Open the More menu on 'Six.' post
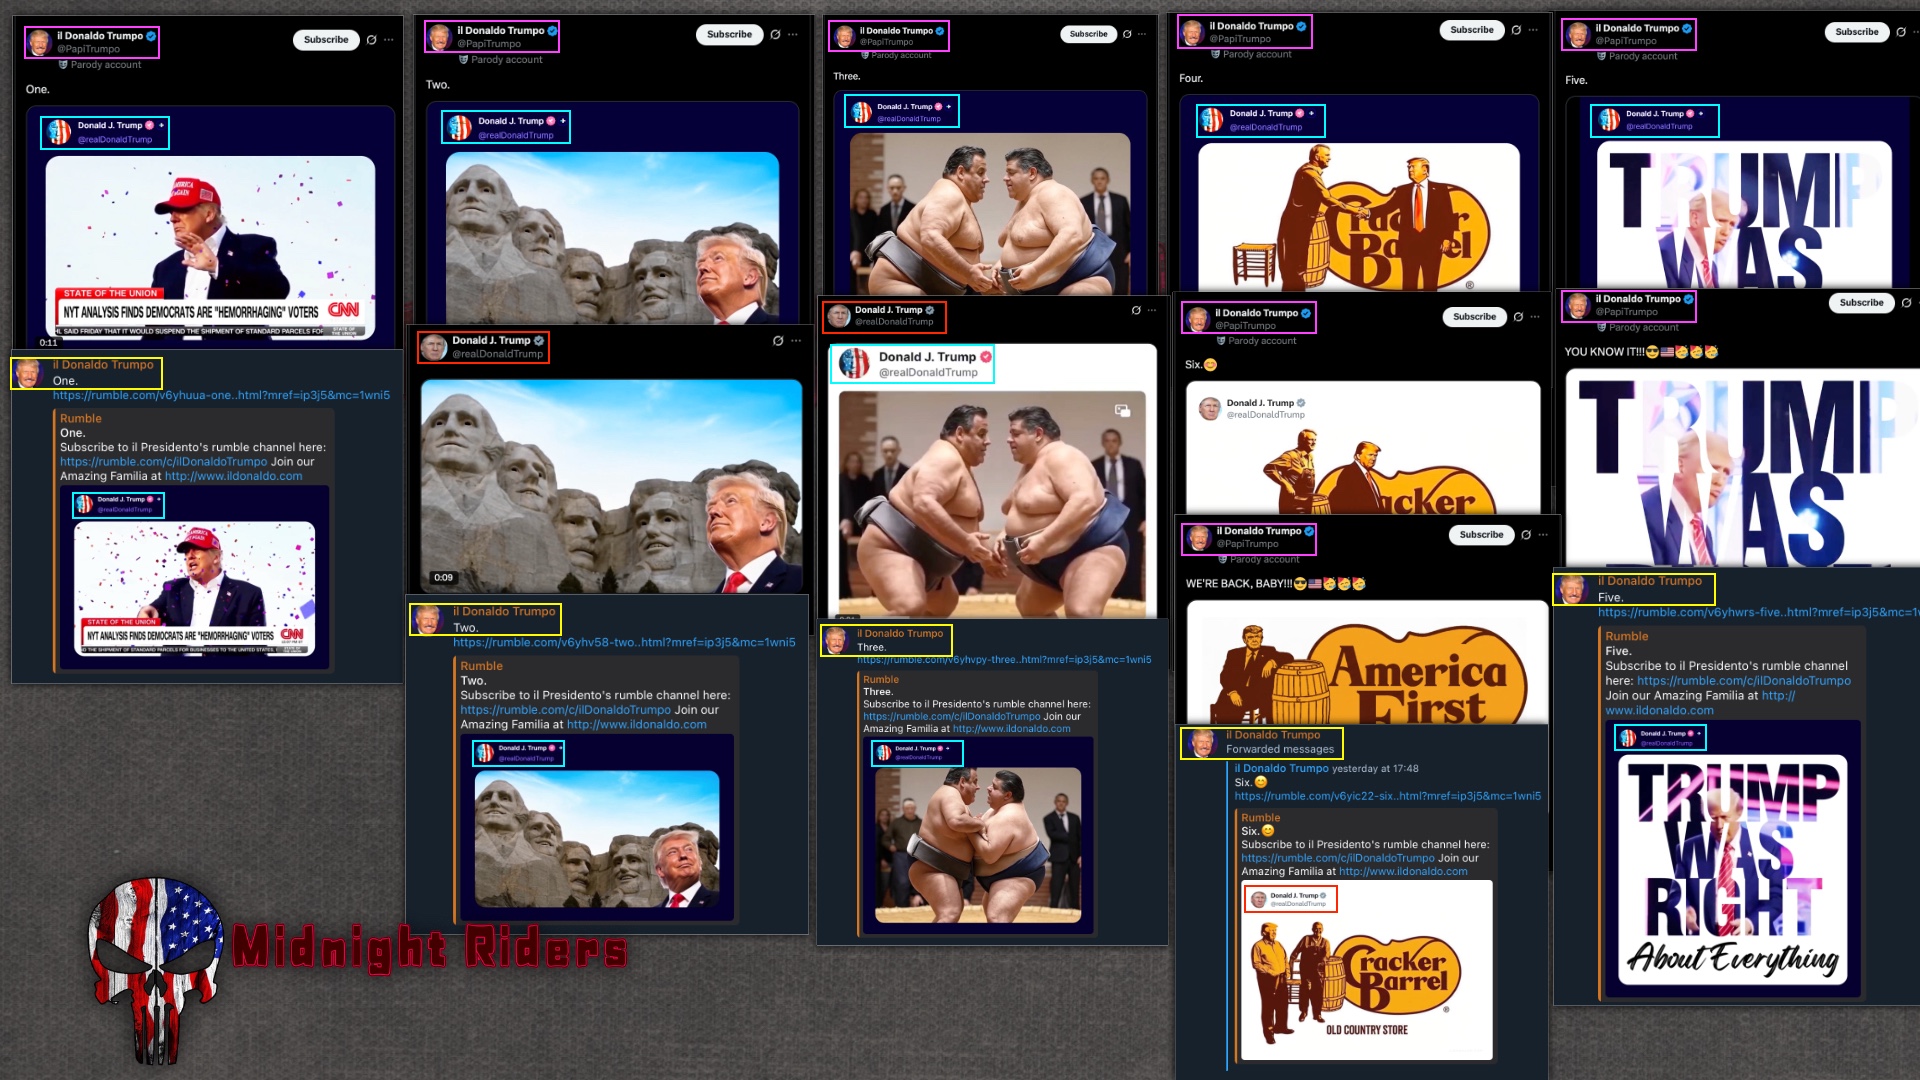 coord(1535,317)
